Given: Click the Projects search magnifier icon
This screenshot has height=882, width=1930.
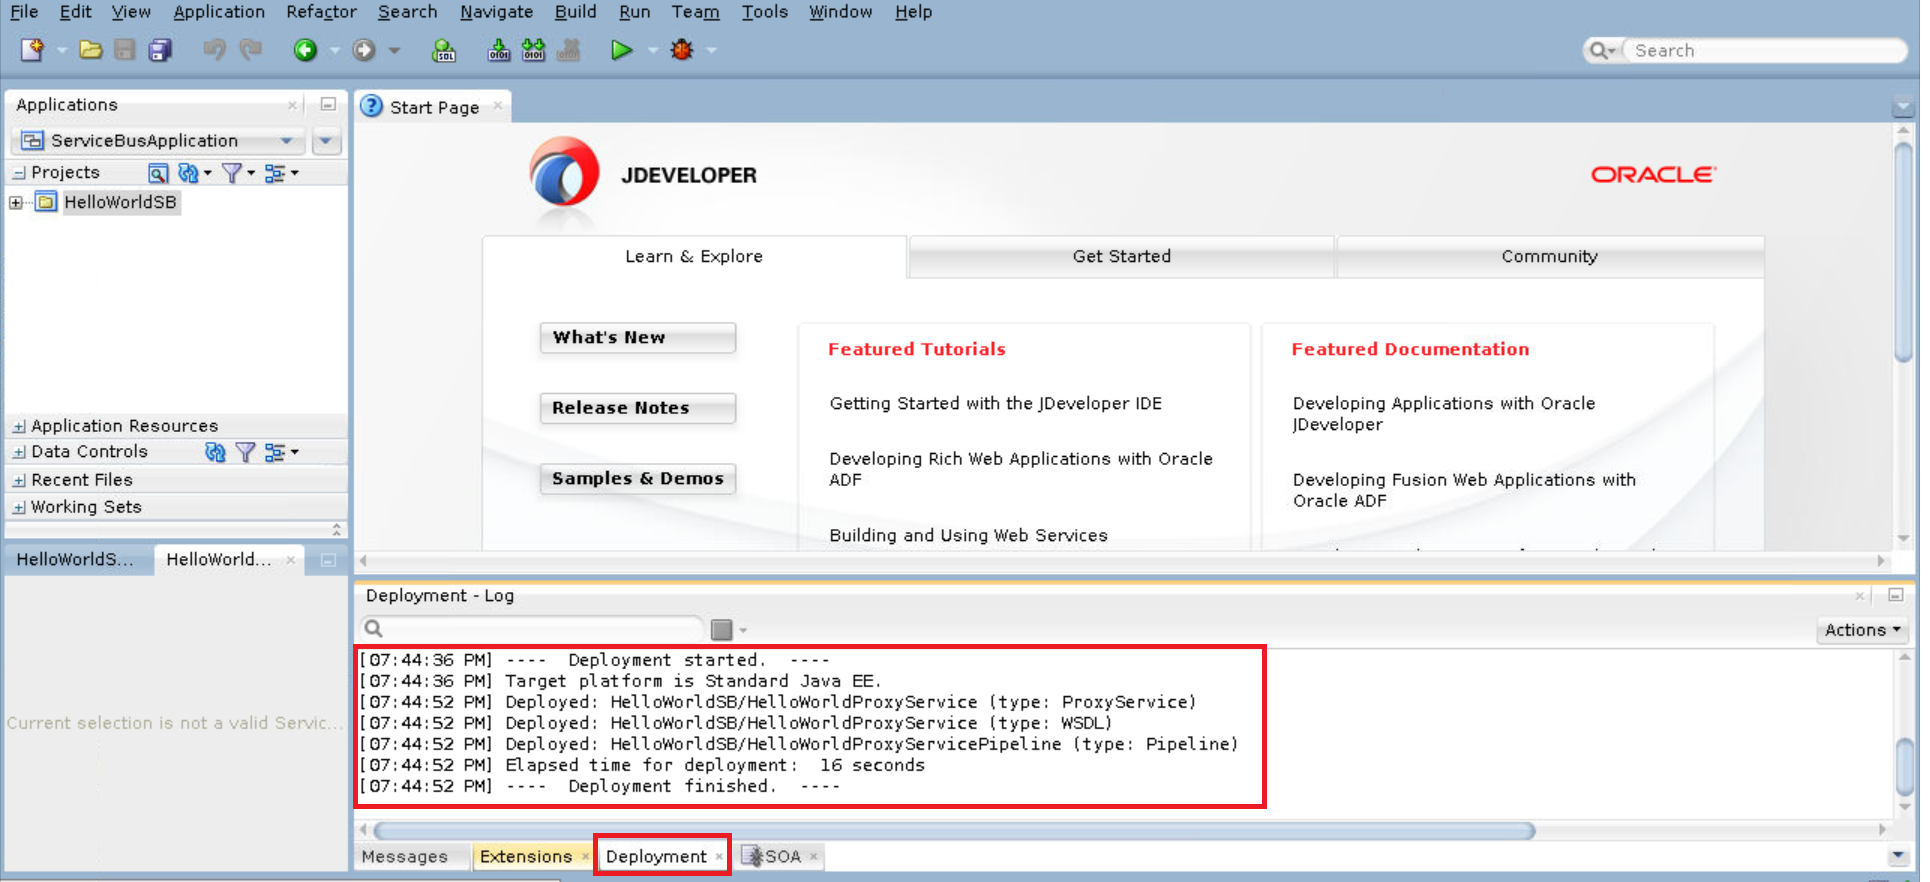Looking at the screenshot, I should 158,173.
